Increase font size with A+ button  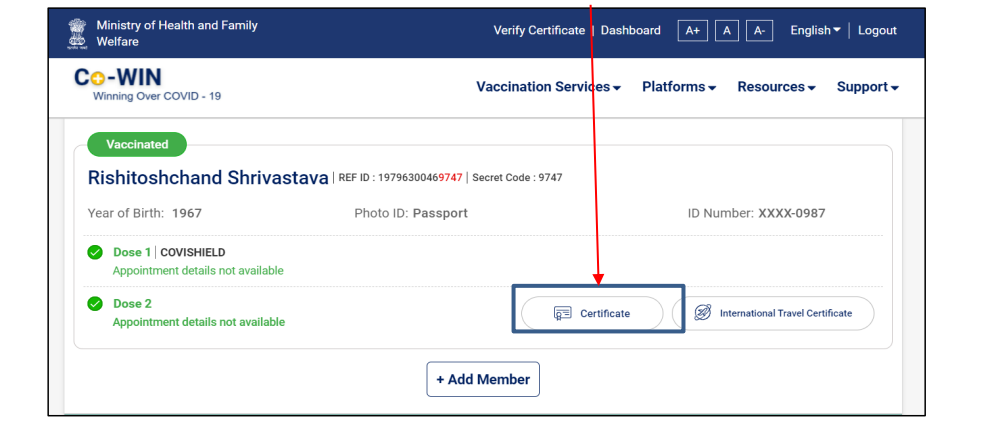pyautogui.click(x=692, y=31)
